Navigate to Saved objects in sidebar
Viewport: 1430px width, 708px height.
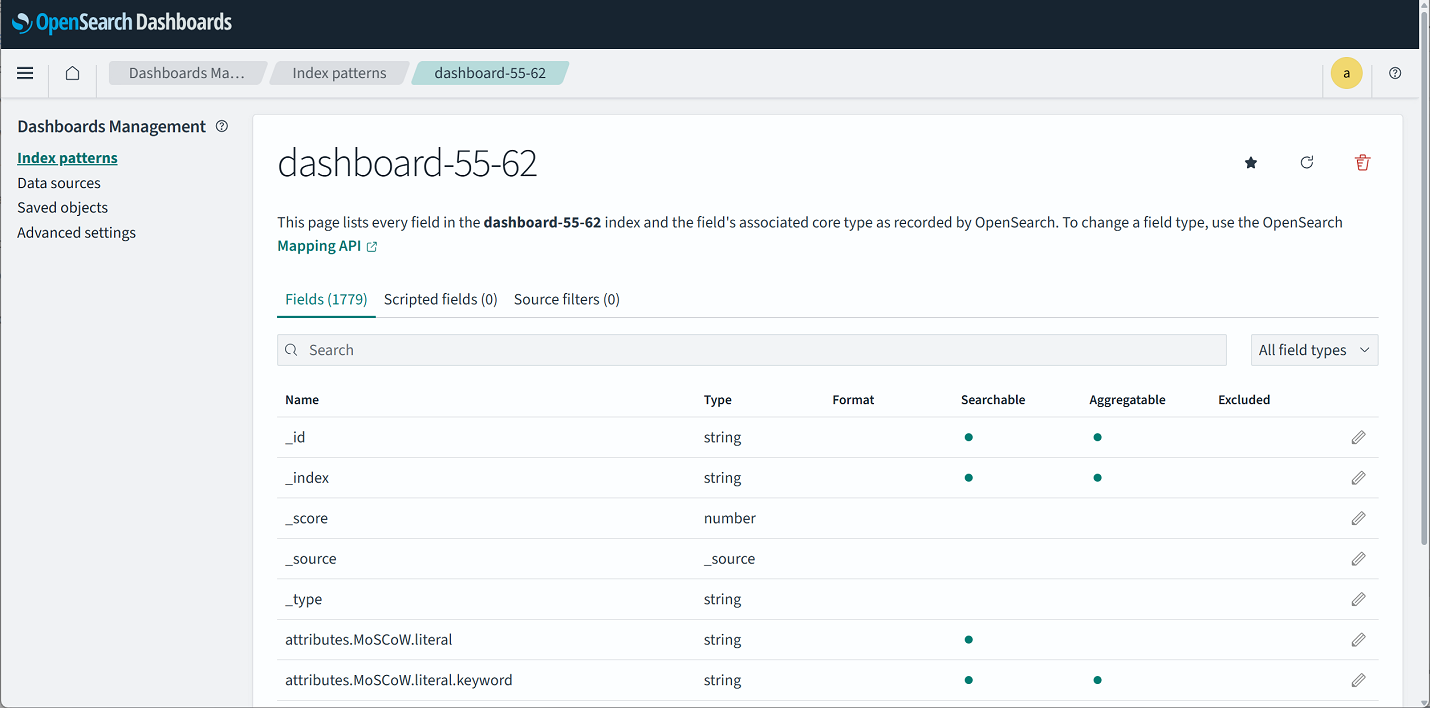point(62,208)
